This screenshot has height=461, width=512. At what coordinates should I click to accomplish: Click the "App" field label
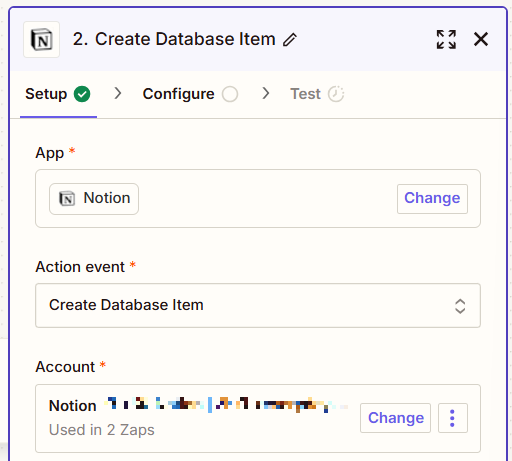point(50,153)
